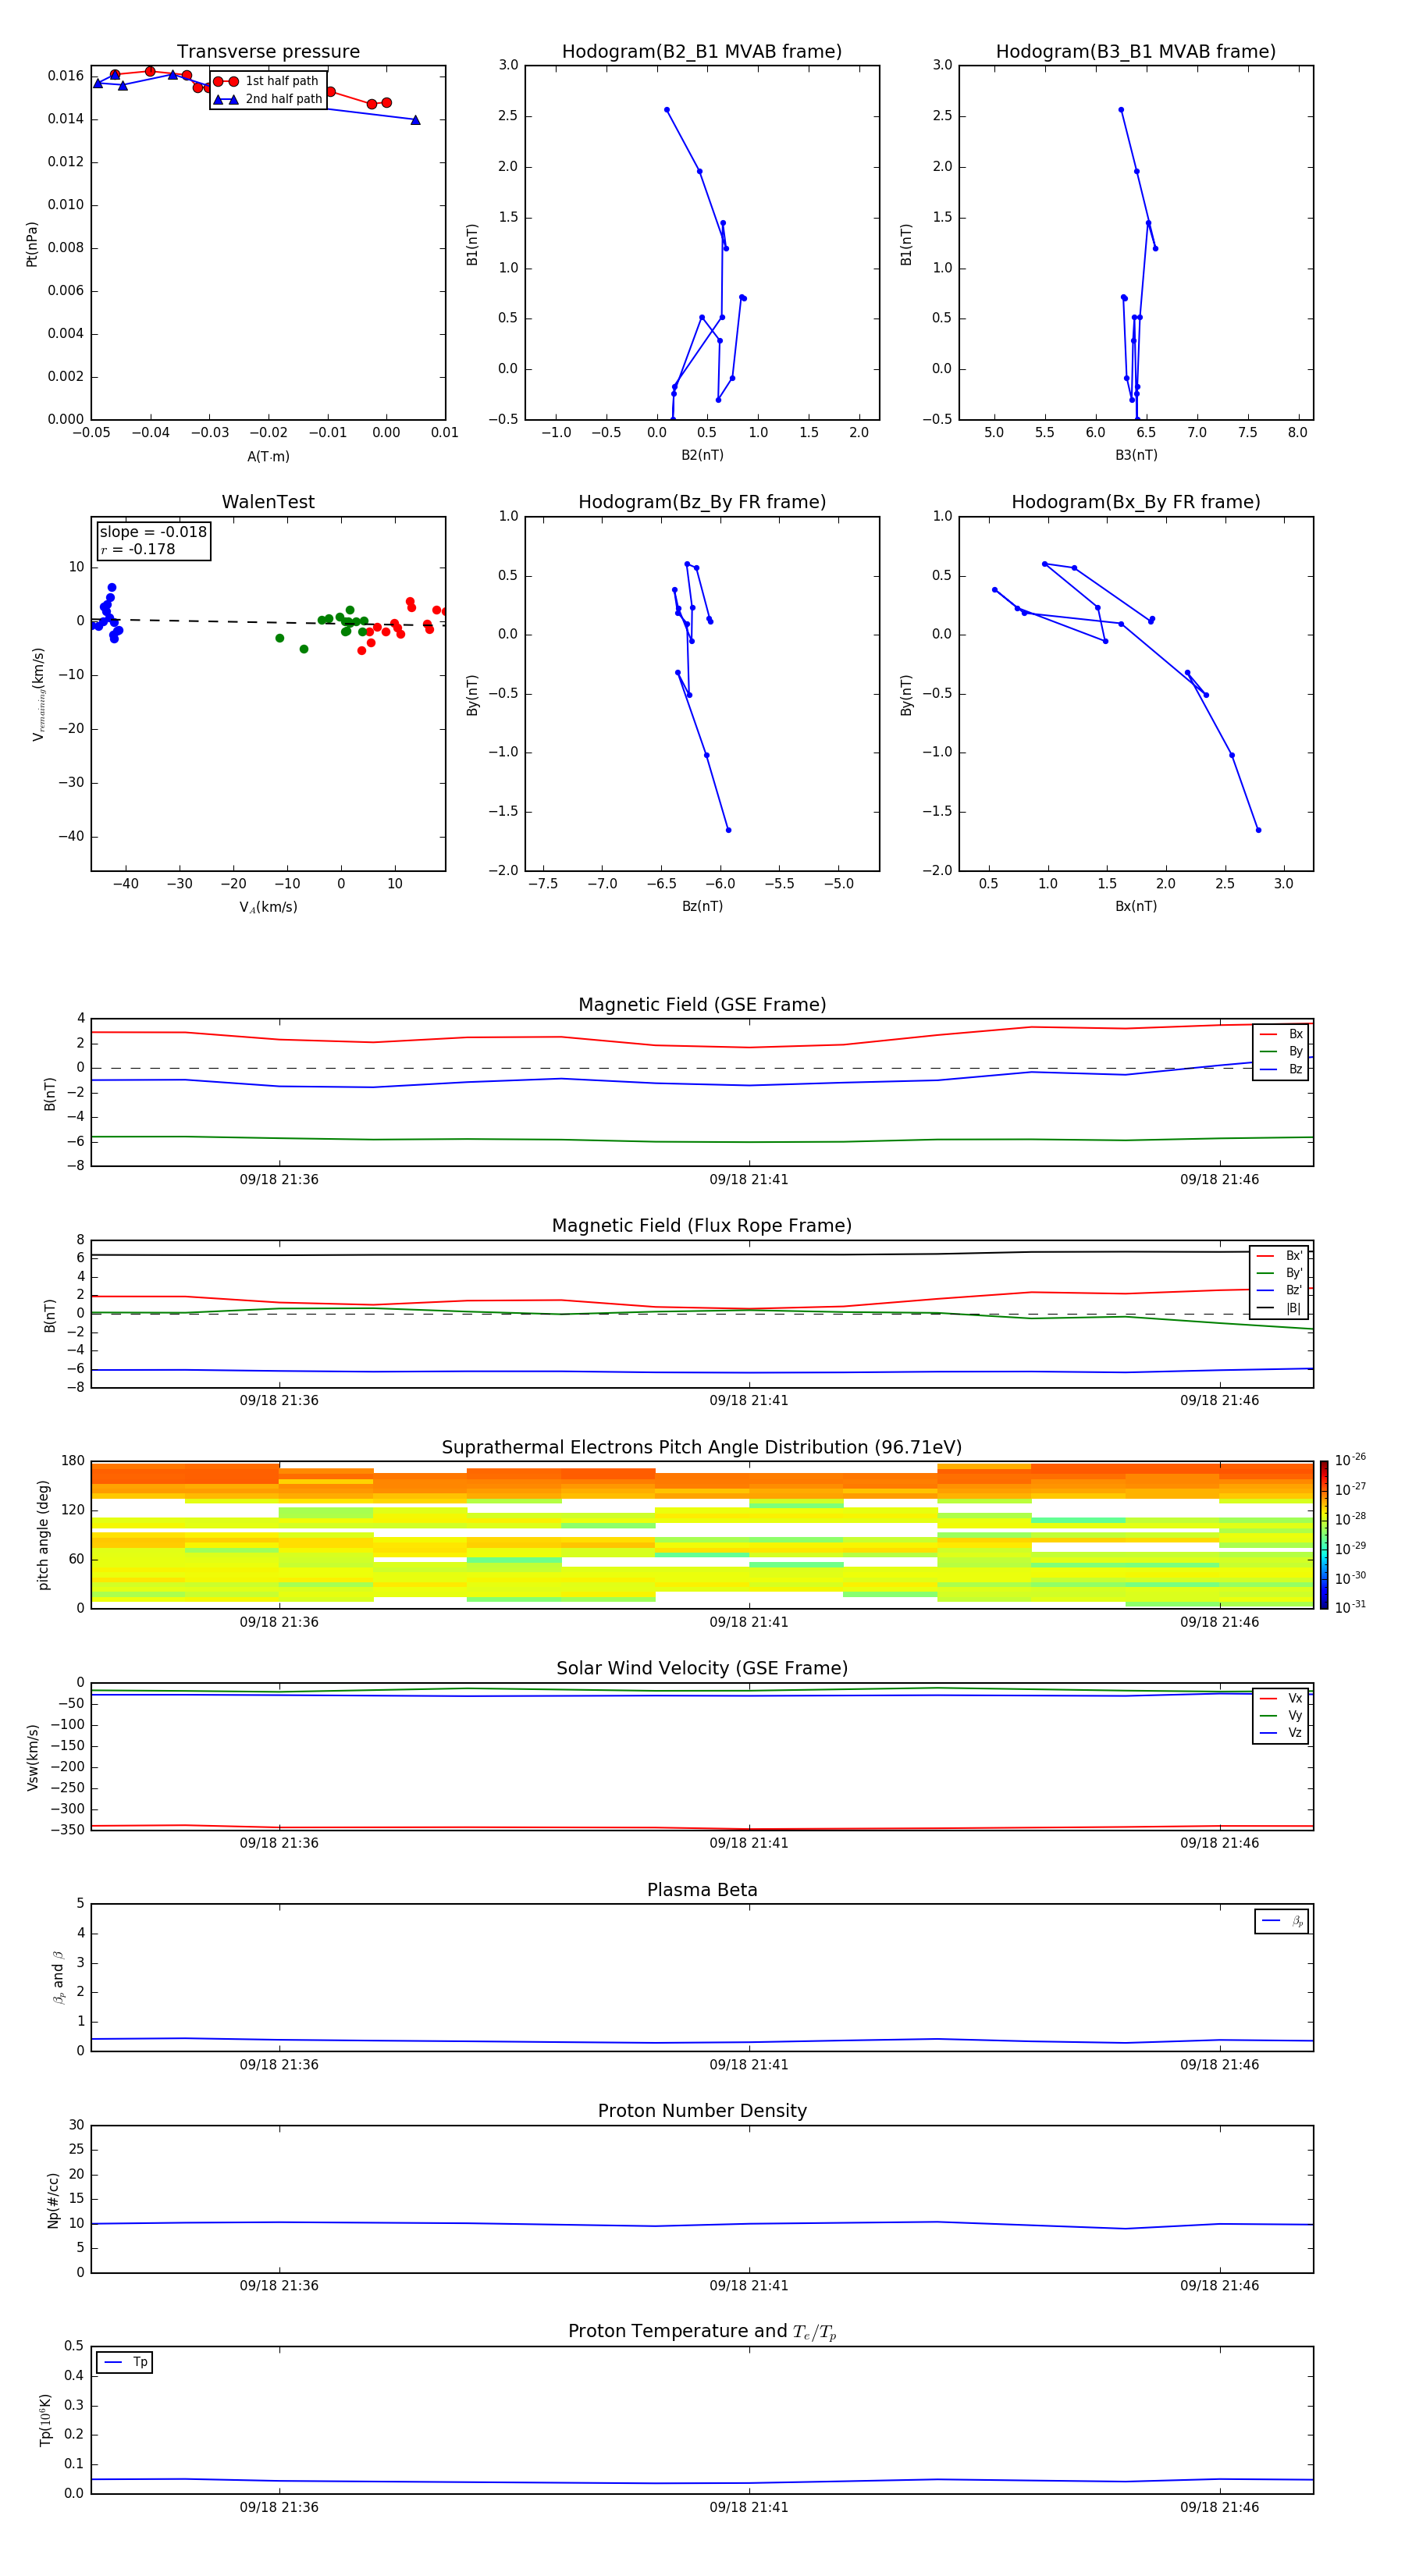Click the Bx' legend entry in flux rope panel
Viewport: 1405px width, 2576px height.
[x=1280, y=1256]
